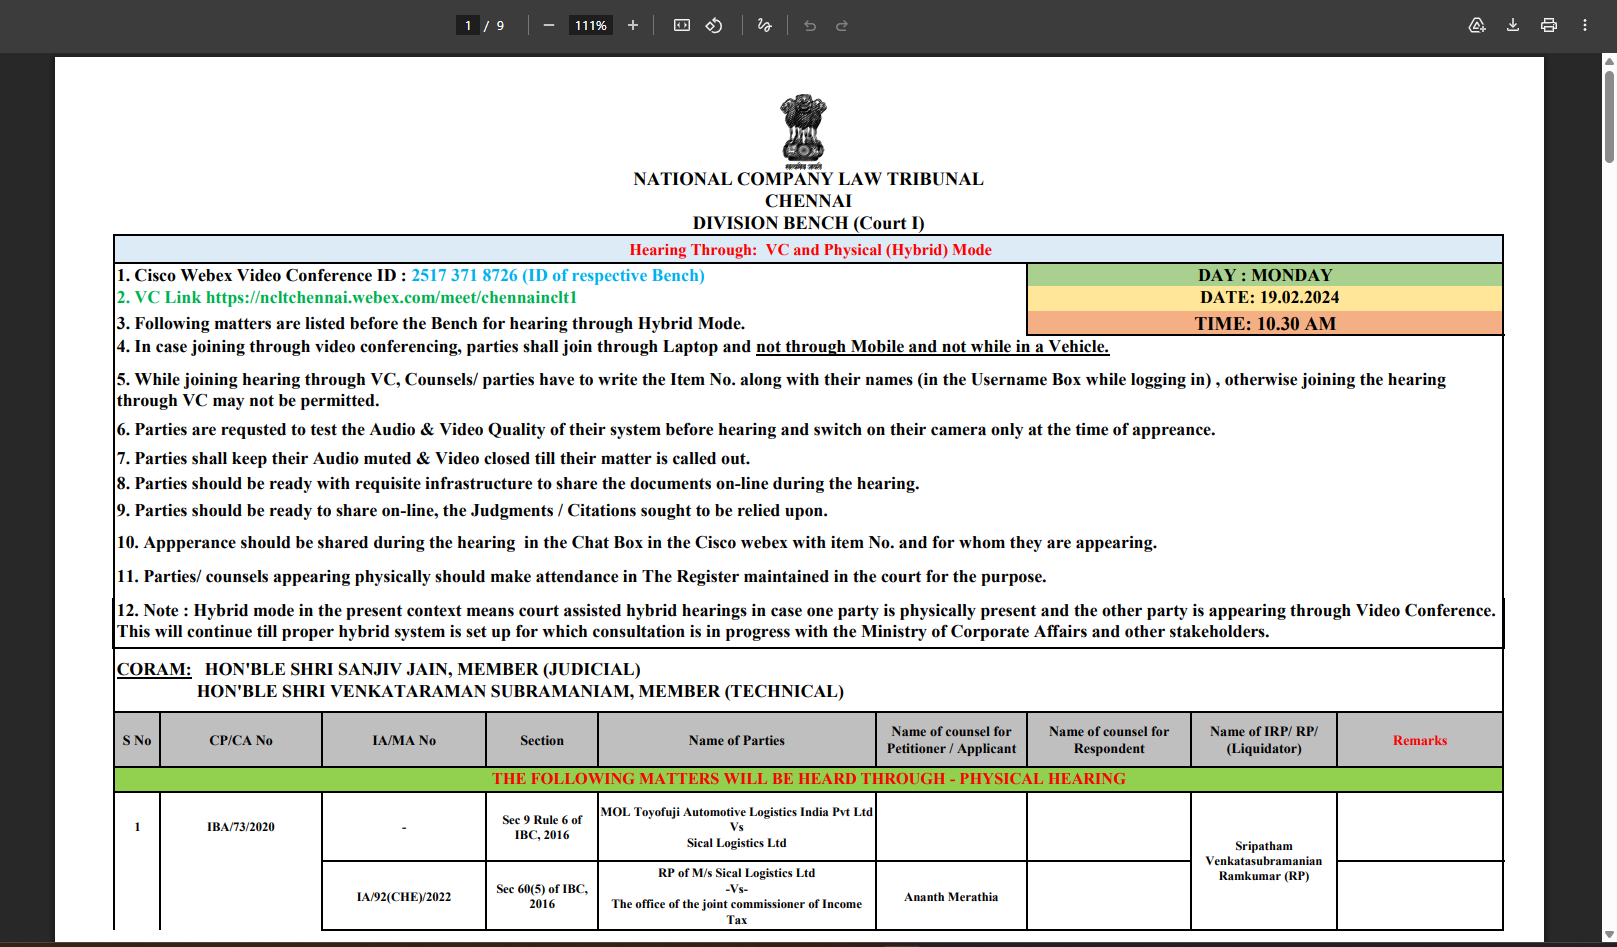Edit the current page number field
The image size is (1617, 947).
click(x=468, y=25)
